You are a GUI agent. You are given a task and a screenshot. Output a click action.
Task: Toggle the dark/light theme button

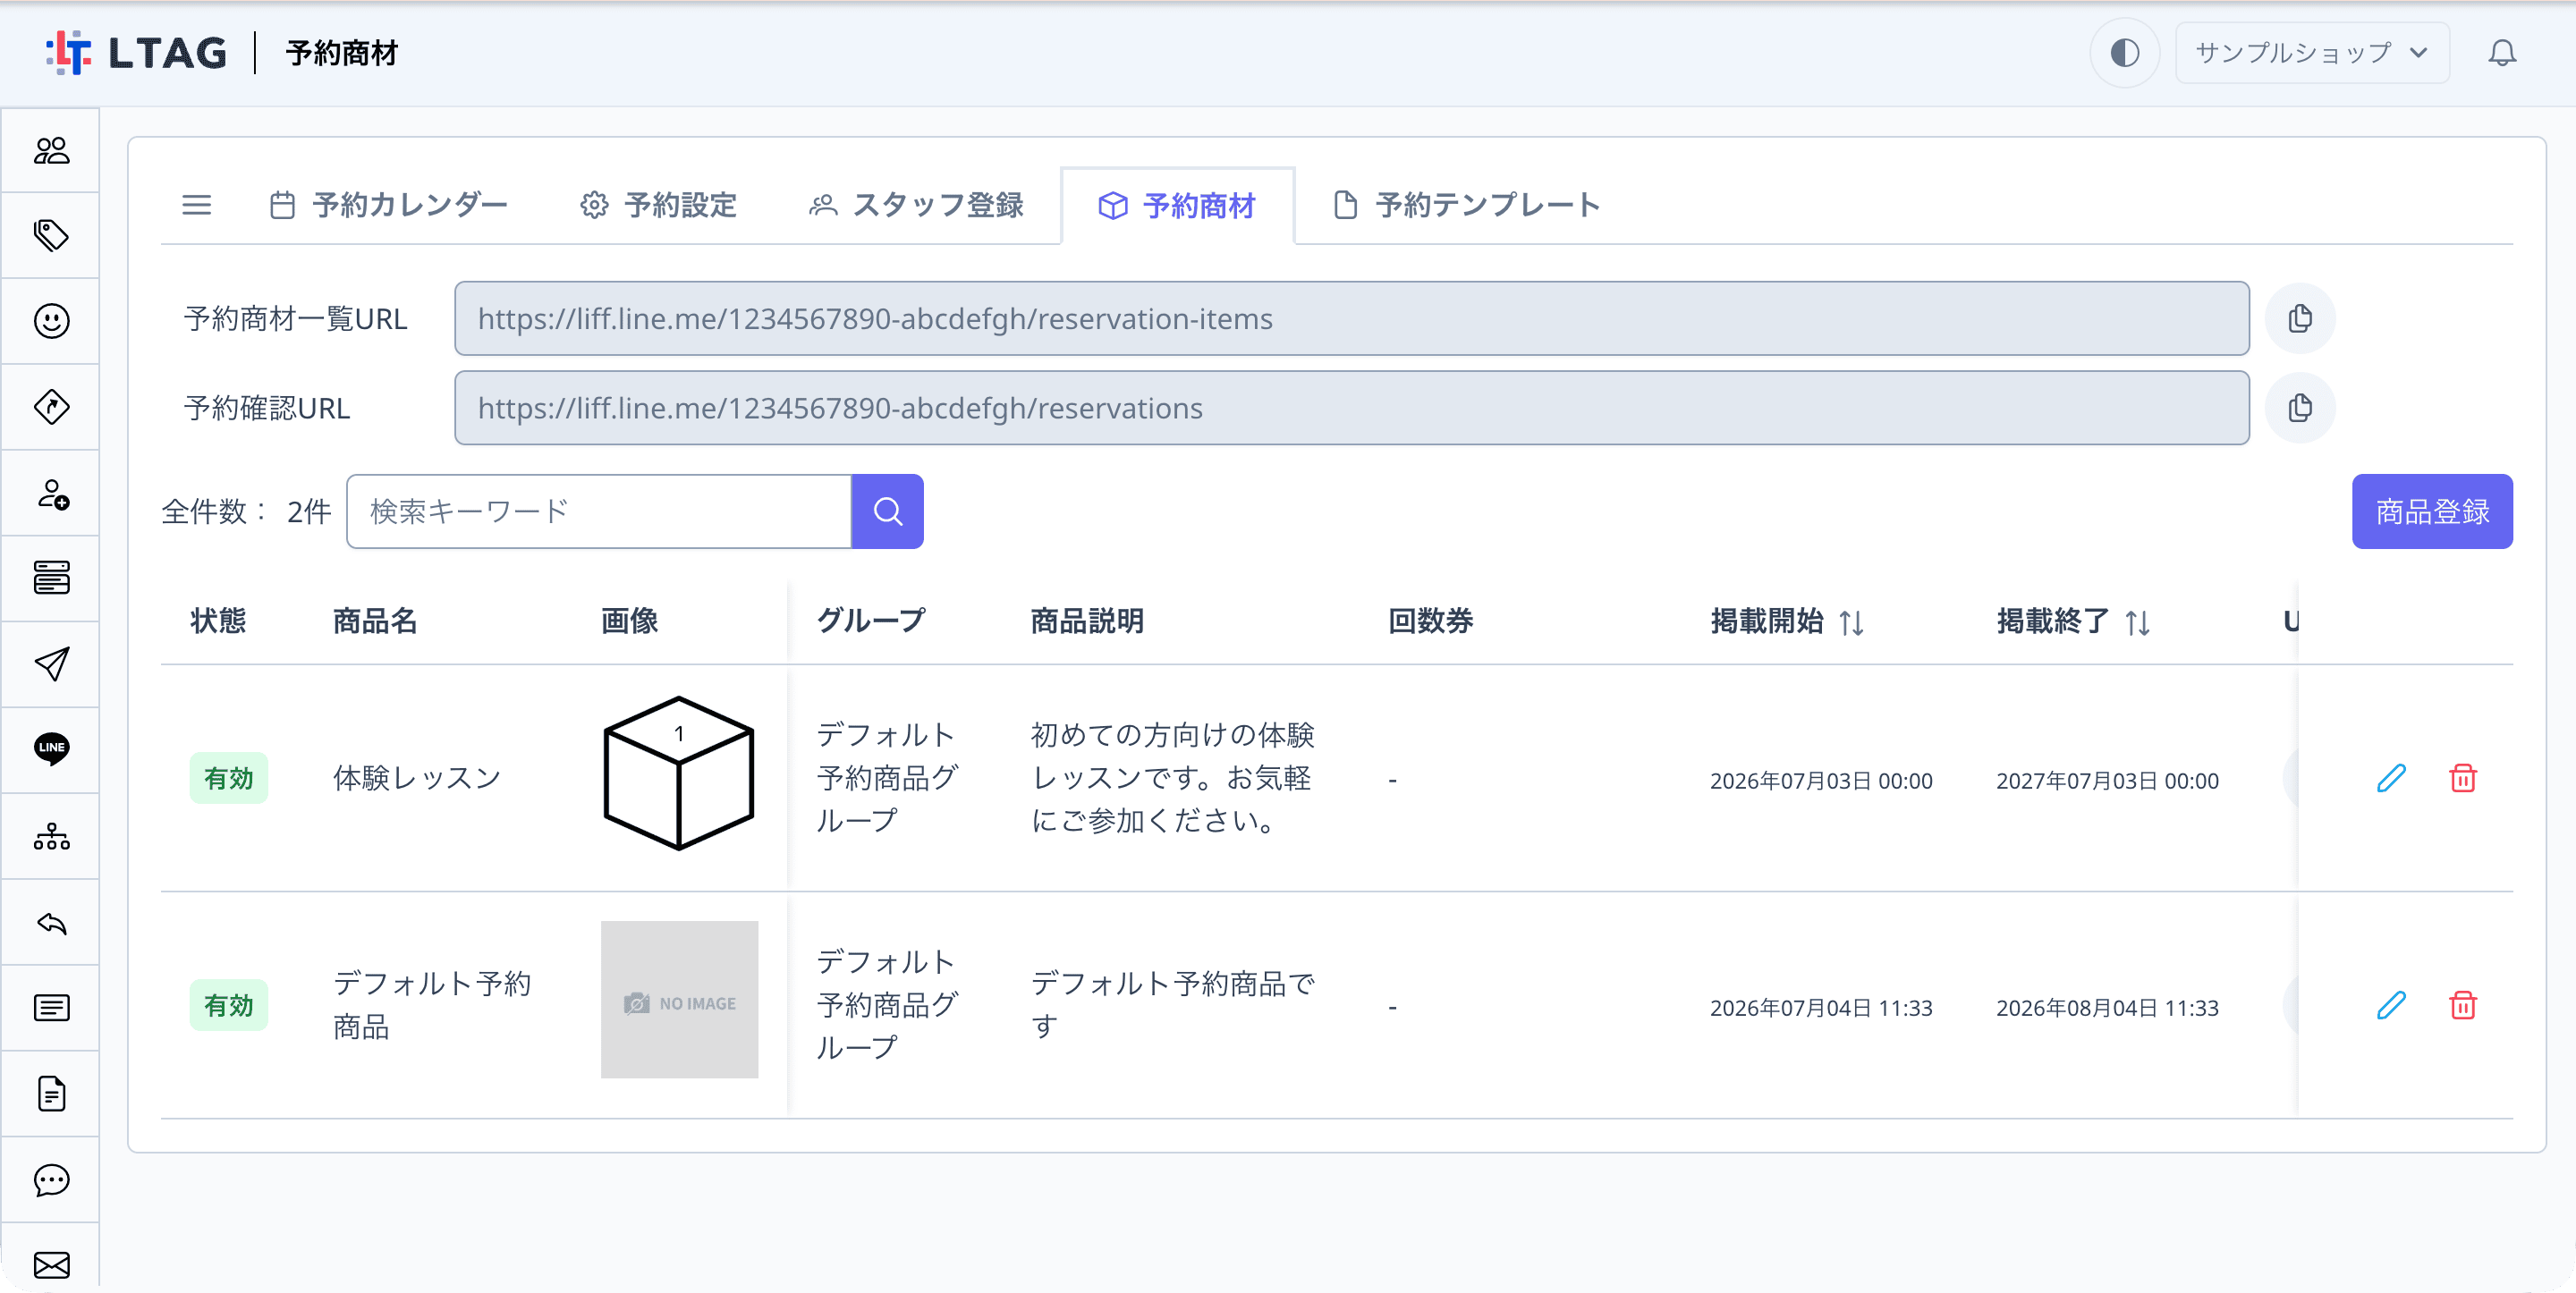2124,53
